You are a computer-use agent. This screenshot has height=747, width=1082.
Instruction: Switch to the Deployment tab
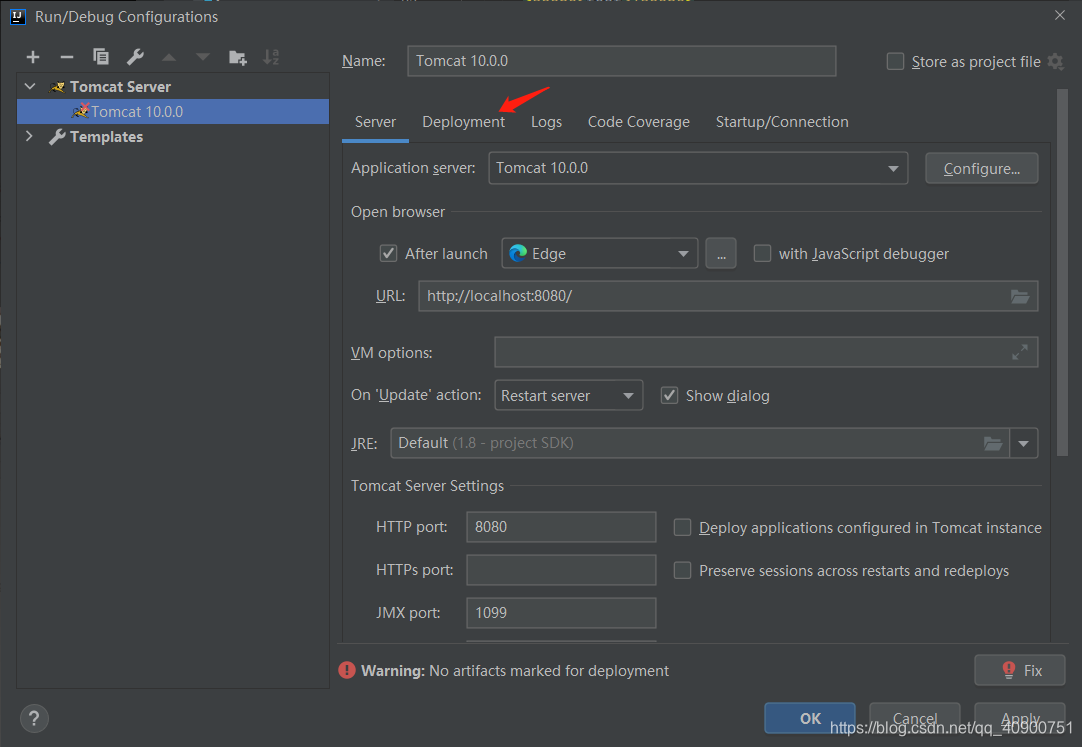pyautogui.click(x=464, y=122)
